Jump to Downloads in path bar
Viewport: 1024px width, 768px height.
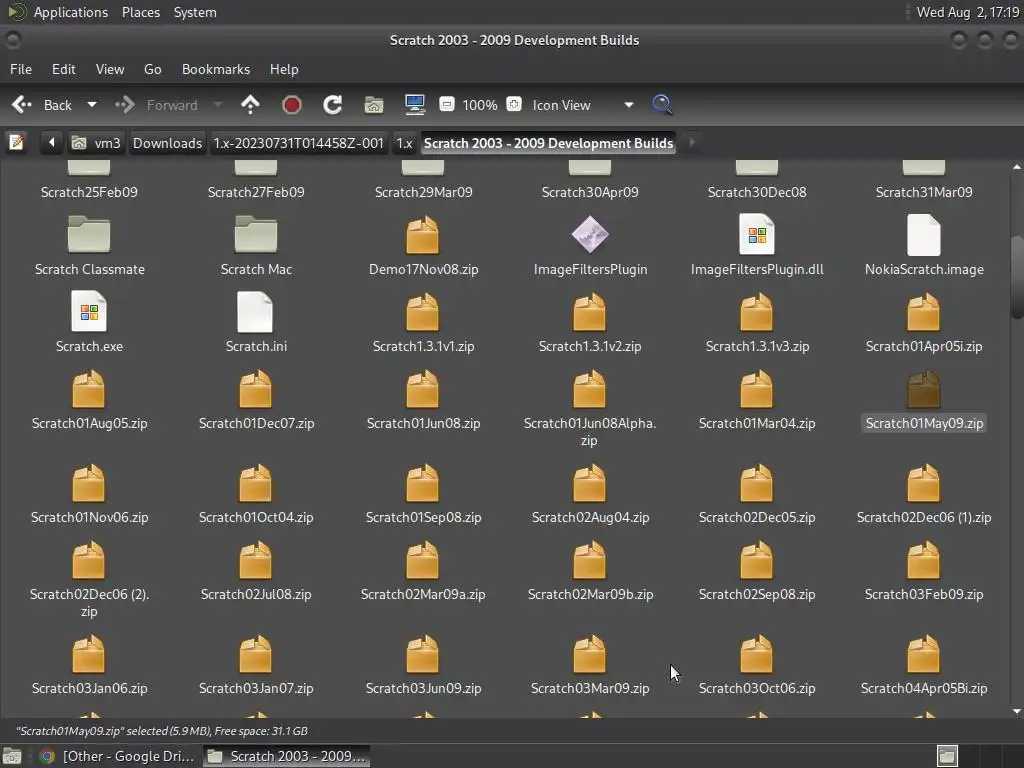pyautogui.click(x=167, y=143)
